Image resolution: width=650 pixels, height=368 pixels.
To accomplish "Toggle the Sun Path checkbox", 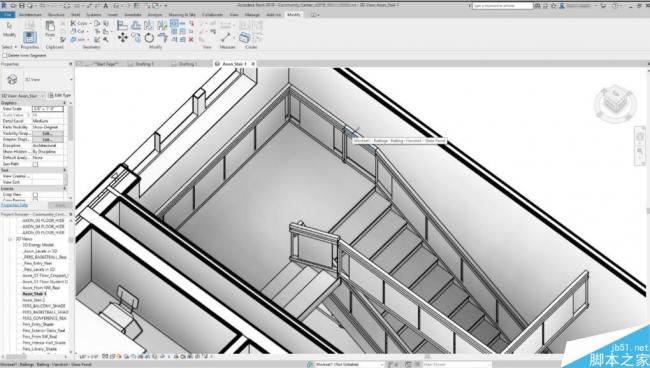I will [35, 164].
